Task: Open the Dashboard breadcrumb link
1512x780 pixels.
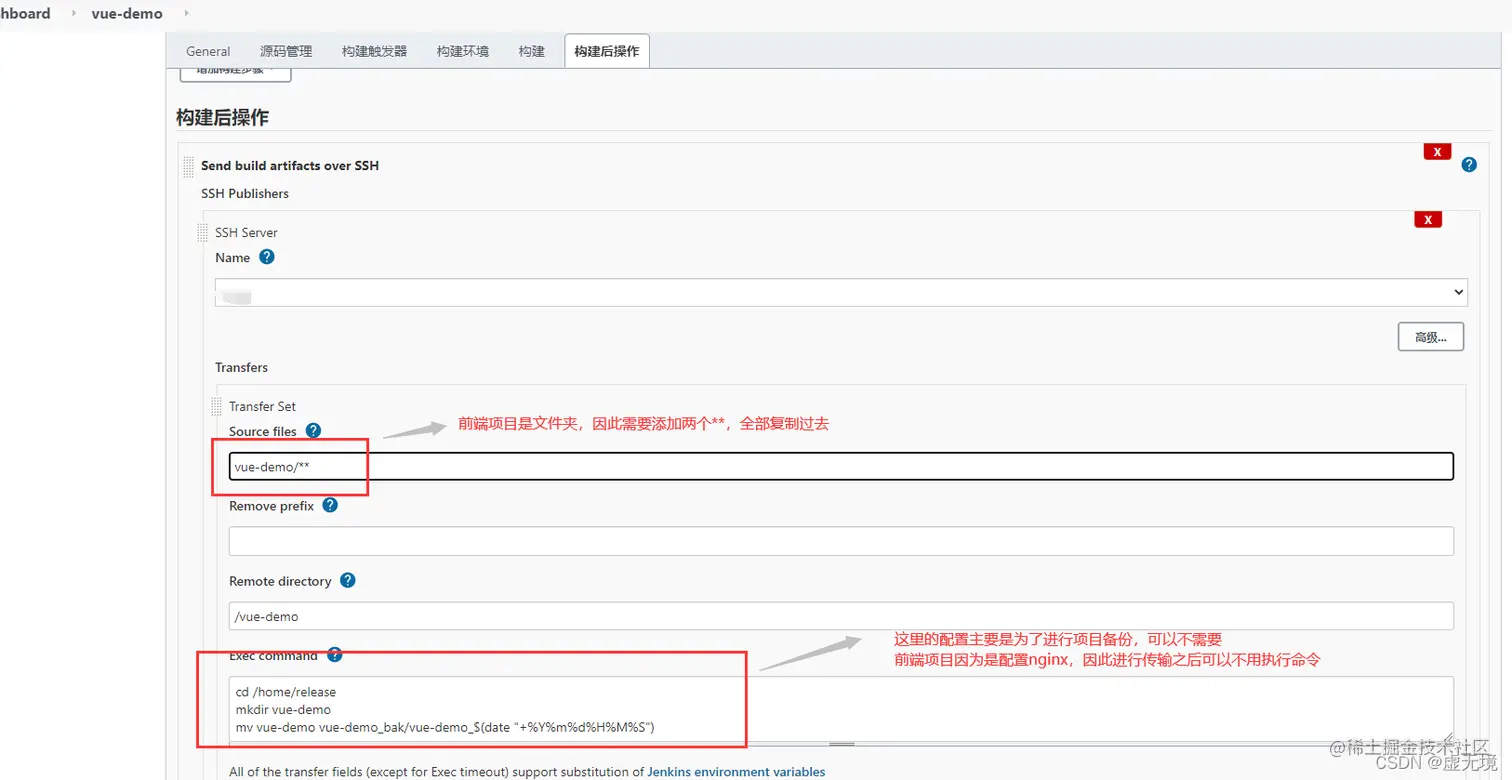Action: (x=25, y=14)
